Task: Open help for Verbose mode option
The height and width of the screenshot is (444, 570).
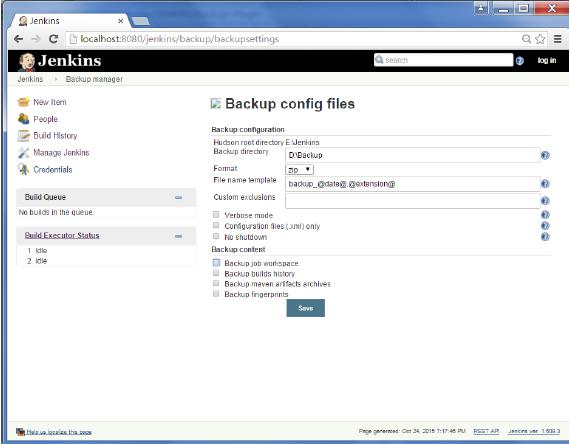Action: 545,215
